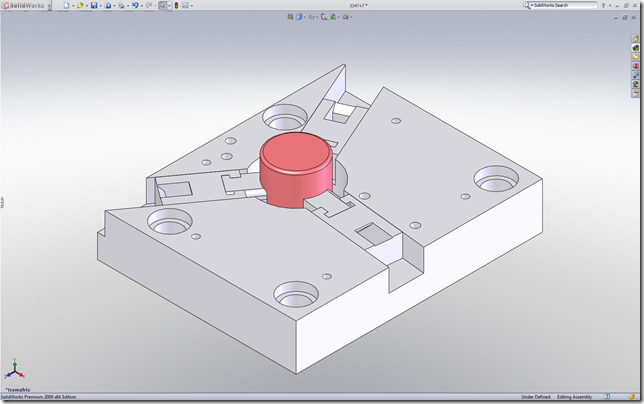Viewport: 644px width, 404px height.
Task: Open the Hide/Show Items glasses icon
Action: [x=311, y=17]
